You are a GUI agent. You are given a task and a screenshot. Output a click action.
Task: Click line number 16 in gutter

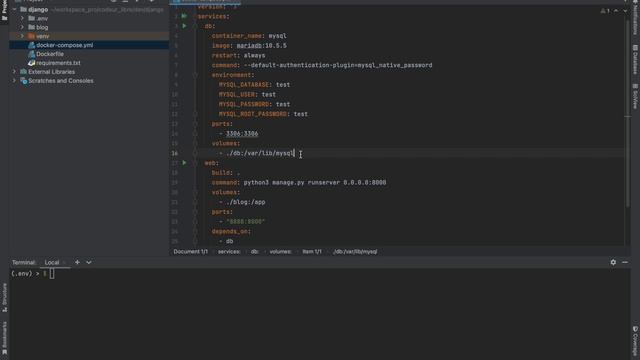click(x=174, y=153)
